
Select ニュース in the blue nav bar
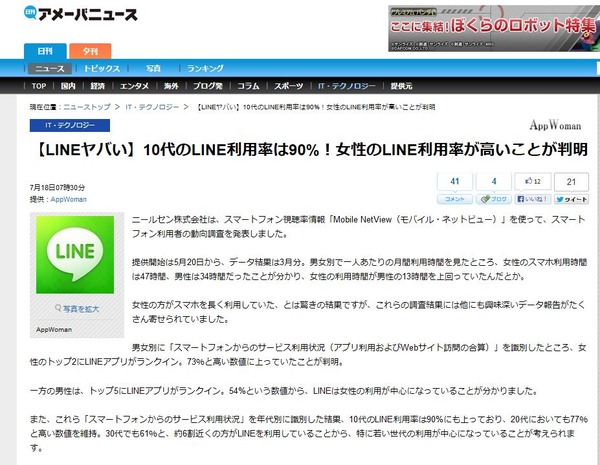(50, 69)
